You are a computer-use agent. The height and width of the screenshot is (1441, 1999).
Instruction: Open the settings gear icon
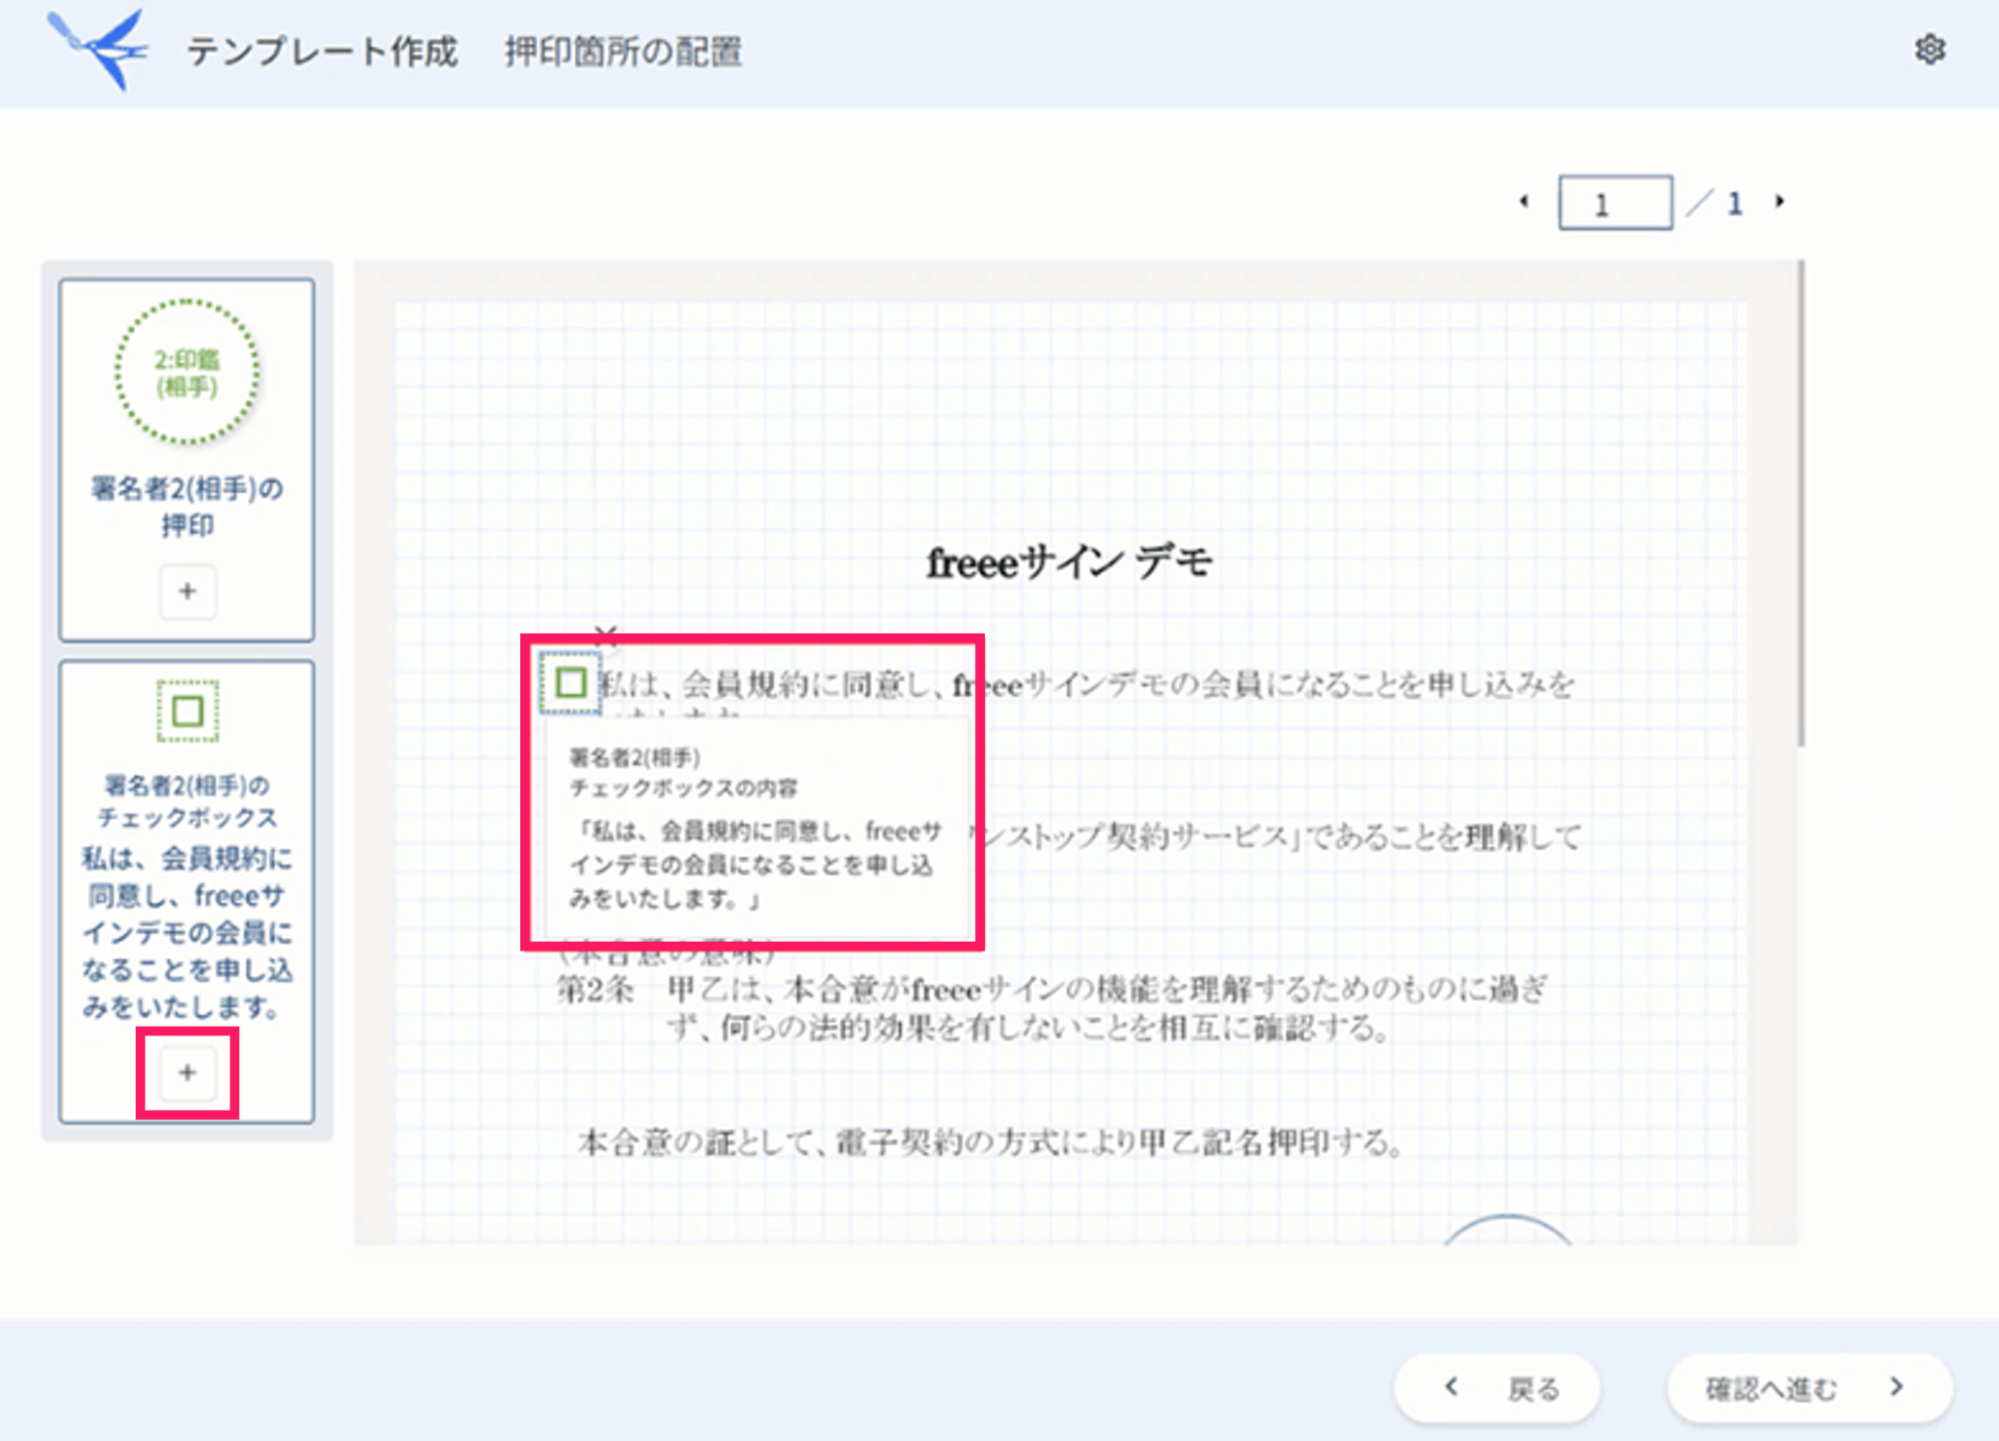tap(1929, 49)
